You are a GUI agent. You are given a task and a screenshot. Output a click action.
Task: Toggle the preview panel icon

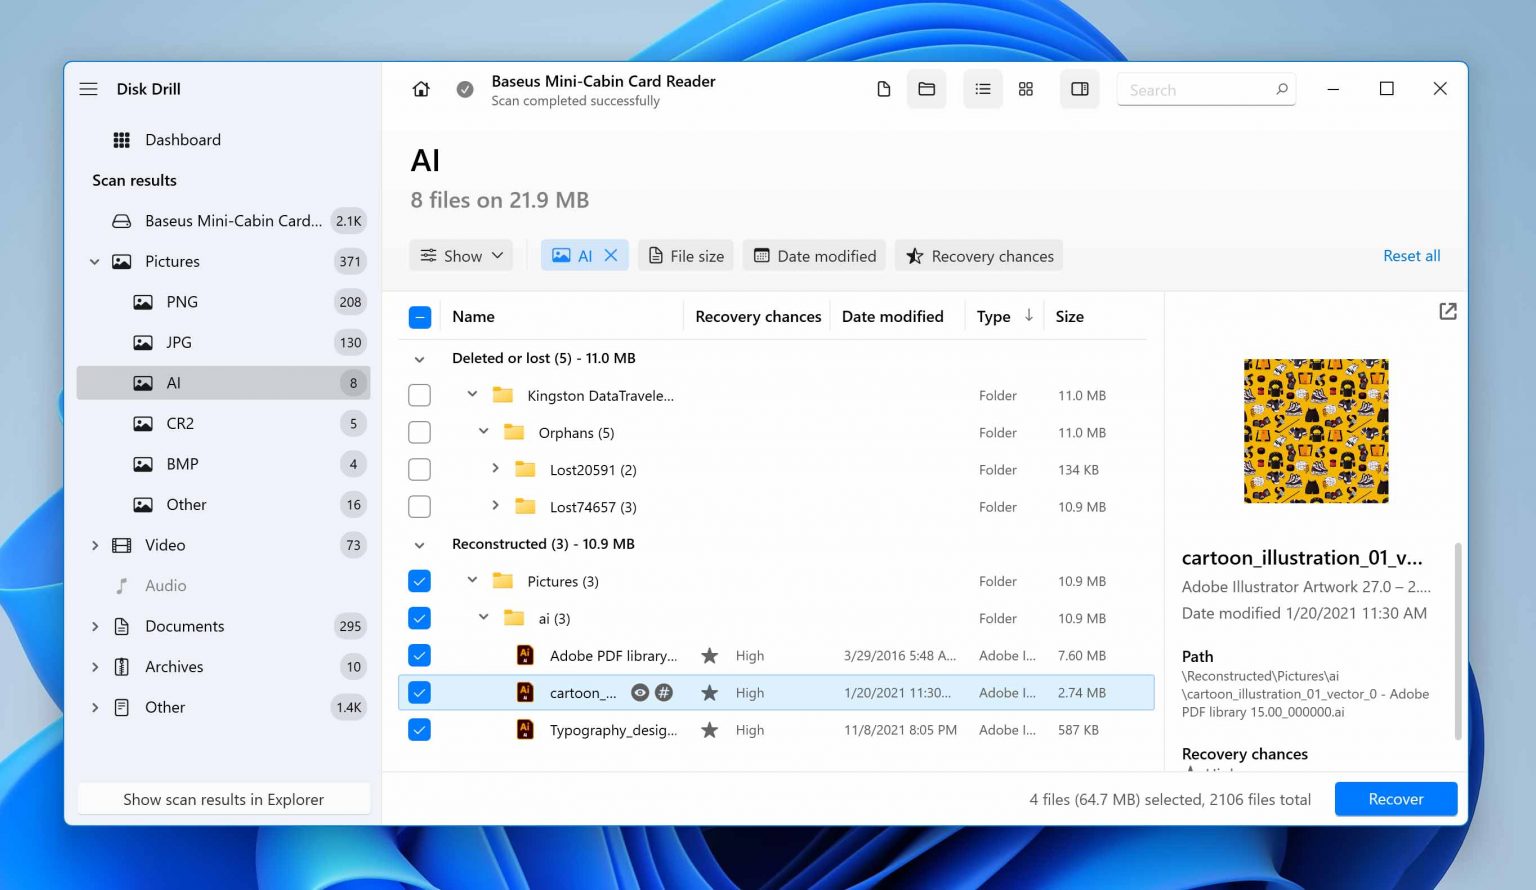tap(1080, 89)
